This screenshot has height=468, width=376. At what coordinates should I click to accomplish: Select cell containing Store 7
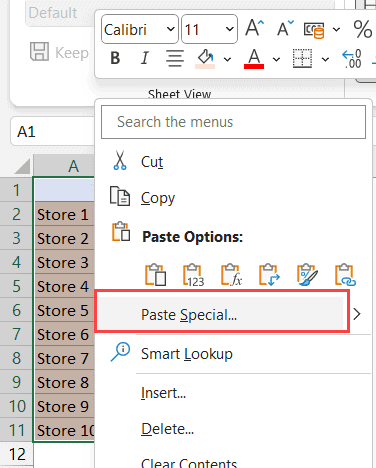(x=64, y=358)
